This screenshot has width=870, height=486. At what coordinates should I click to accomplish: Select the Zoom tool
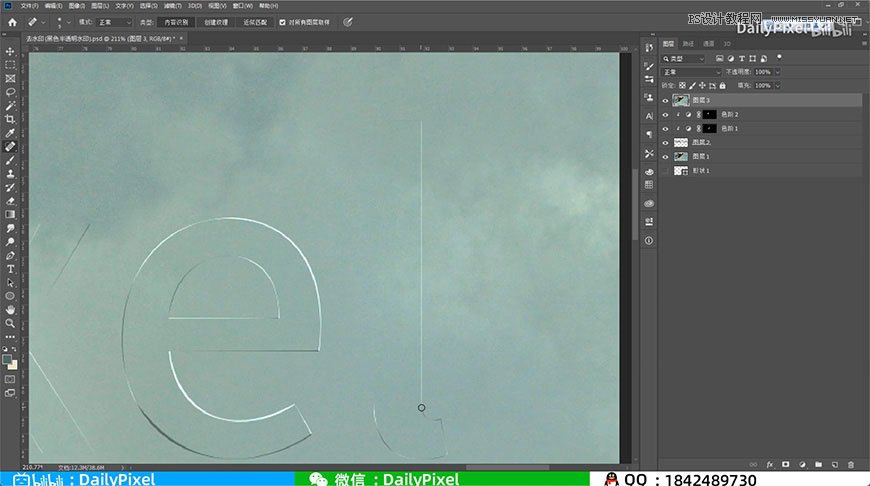click(10, 323)
